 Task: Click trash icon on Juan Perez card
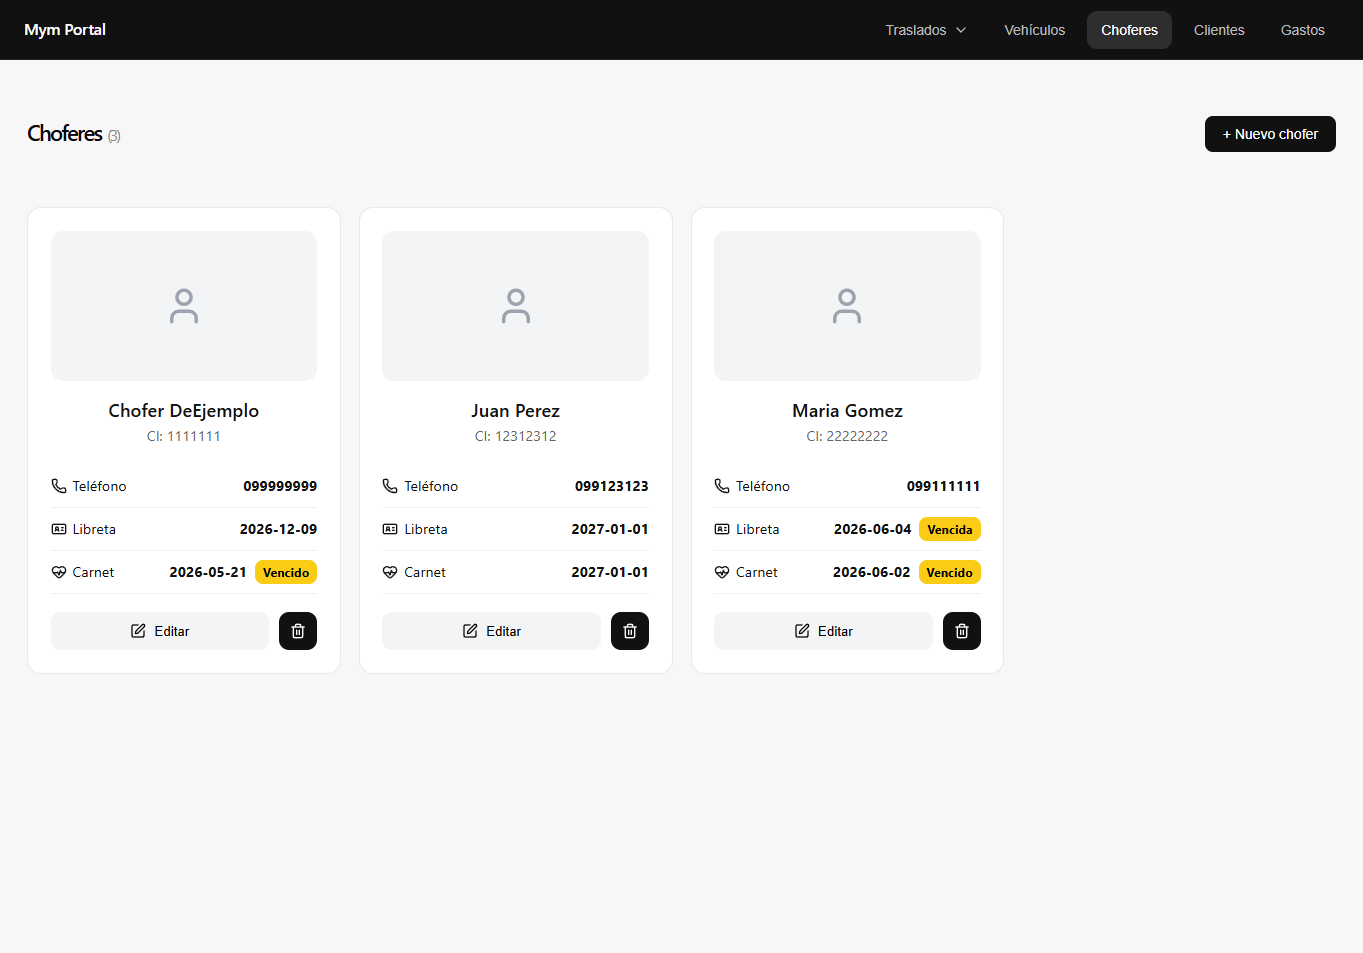[630, 631]
